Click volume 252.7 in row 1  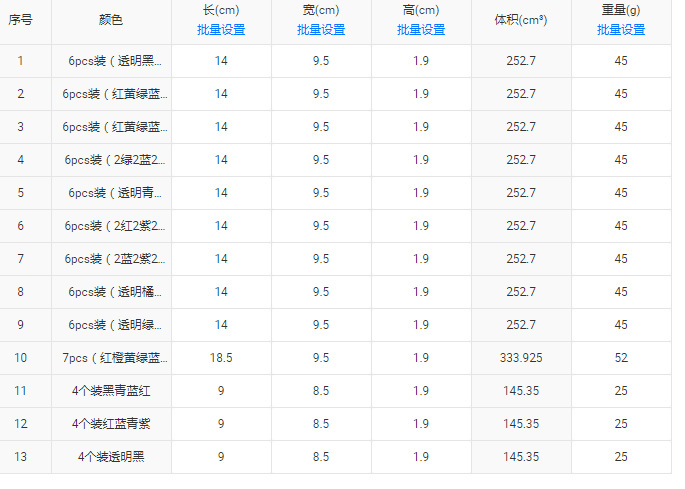(x=521, y=61)
